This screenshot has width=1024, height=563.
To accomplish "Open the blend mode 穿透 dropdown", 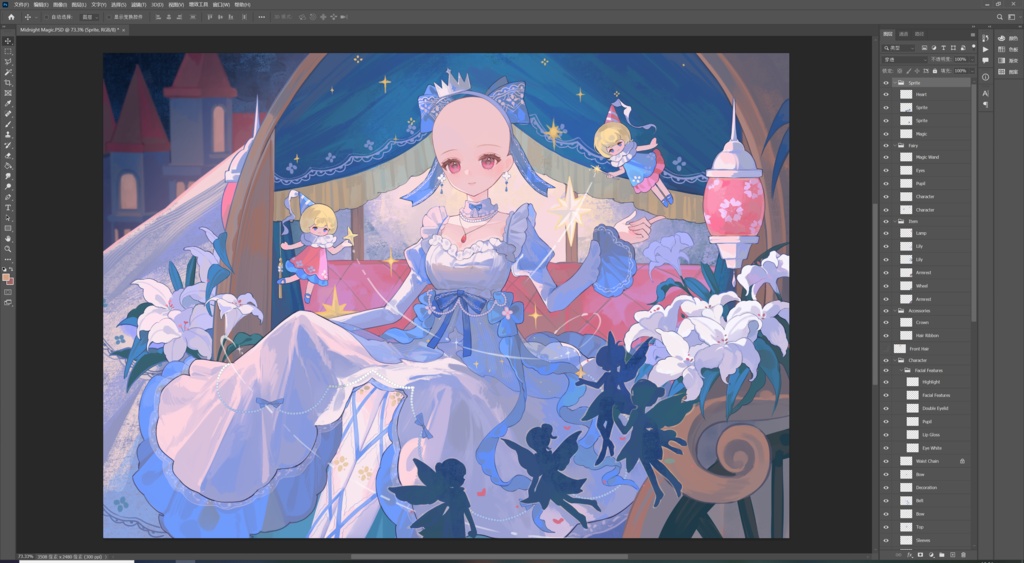I will pos(904,59).
